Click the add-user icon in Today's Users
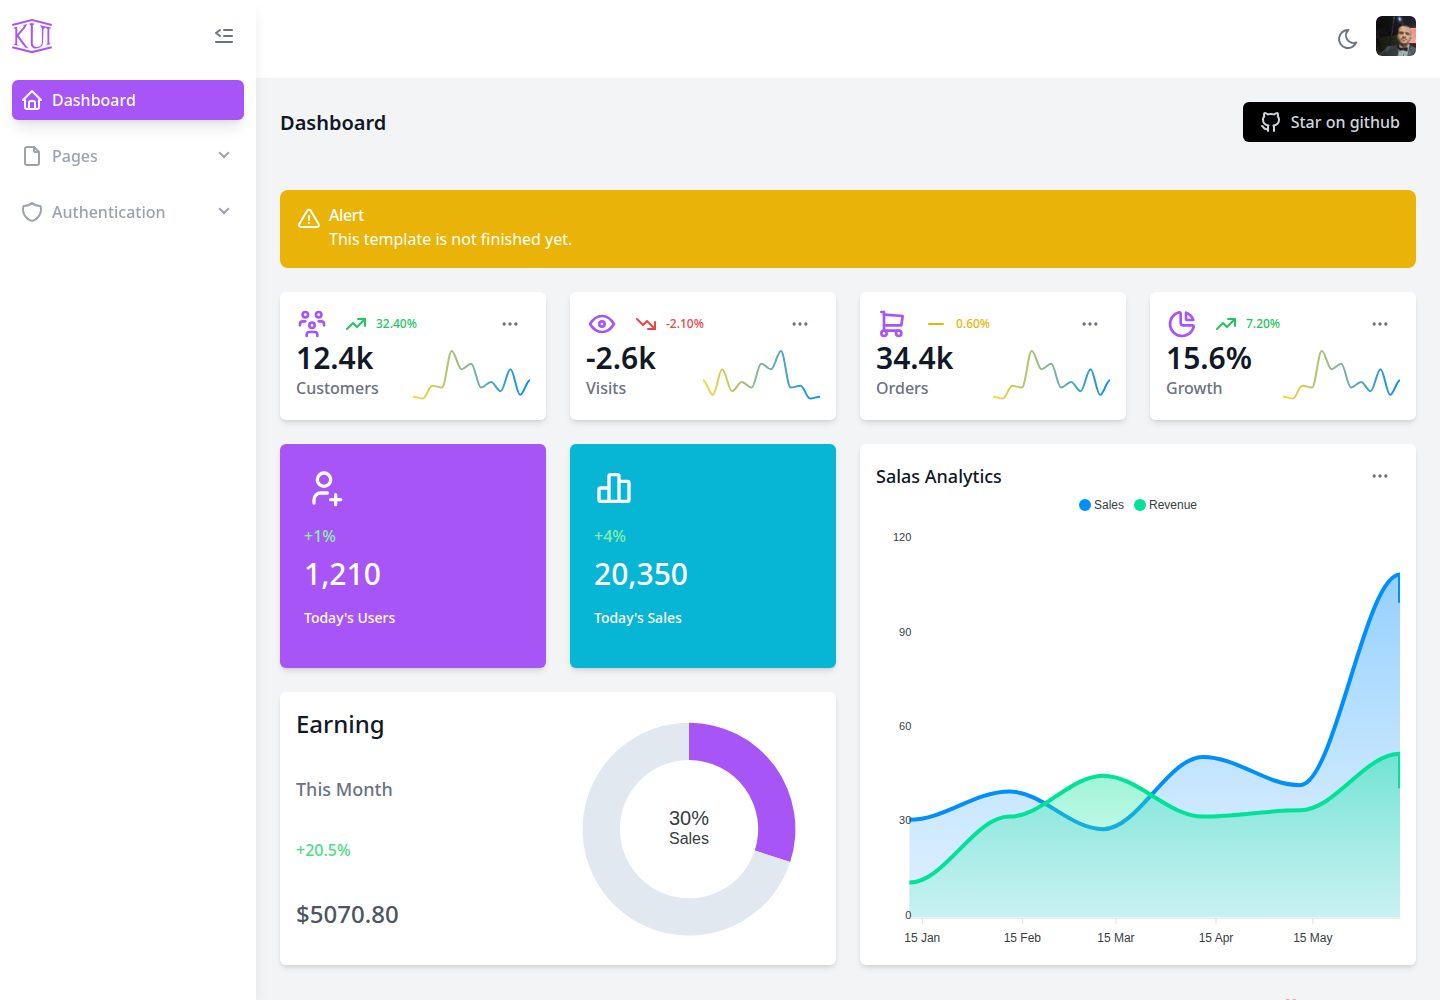 click(326, 488)
